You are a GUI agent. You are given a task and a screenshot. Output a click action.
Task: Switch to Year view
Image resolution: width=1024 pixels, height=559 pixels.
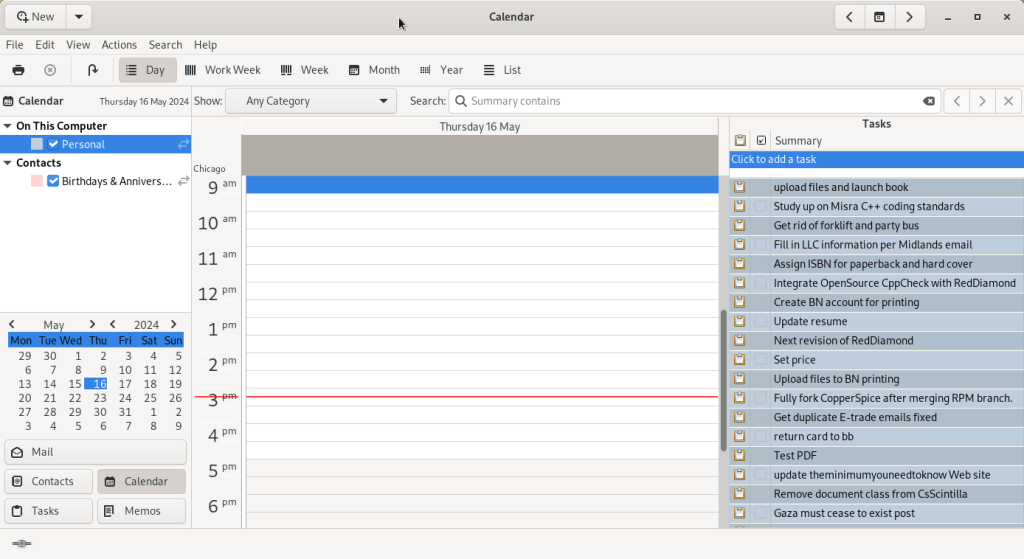click(x=441, y=70)
